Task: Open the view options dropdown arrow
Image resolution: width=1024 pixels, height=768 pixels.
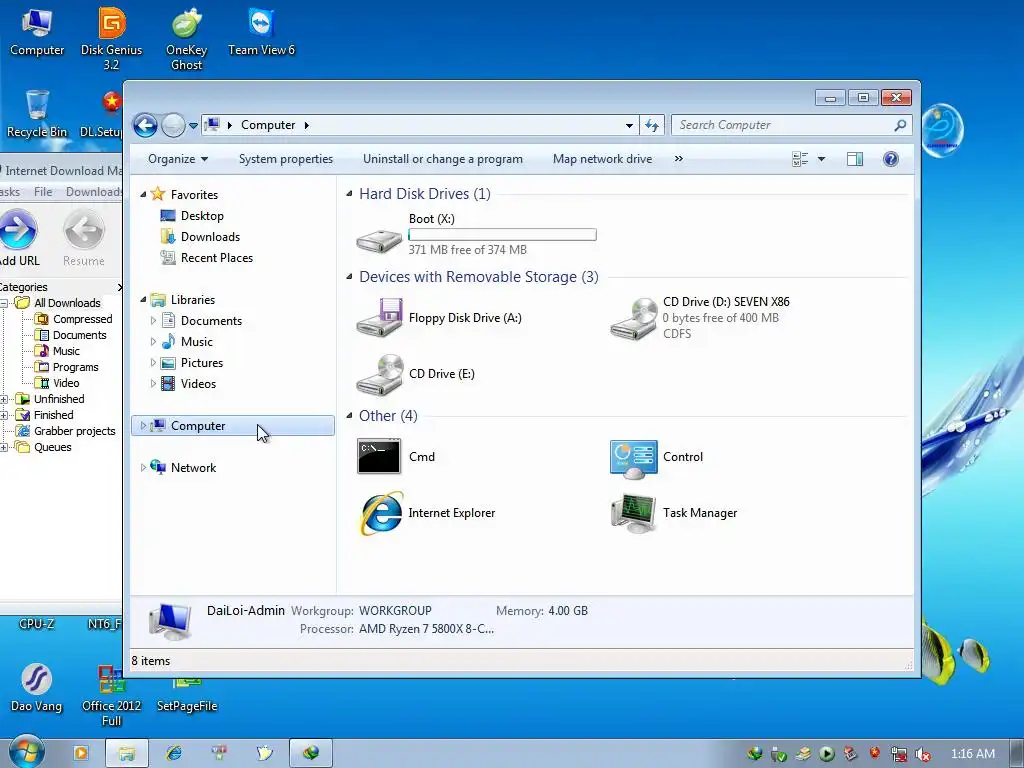Action: [822, 159]
